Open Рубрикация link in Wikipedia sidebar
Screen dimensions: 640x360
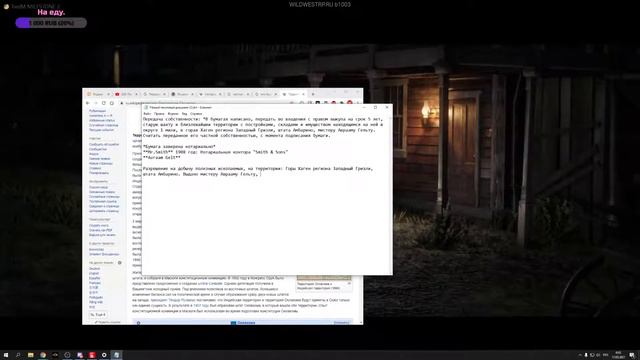tap(97, 111)
